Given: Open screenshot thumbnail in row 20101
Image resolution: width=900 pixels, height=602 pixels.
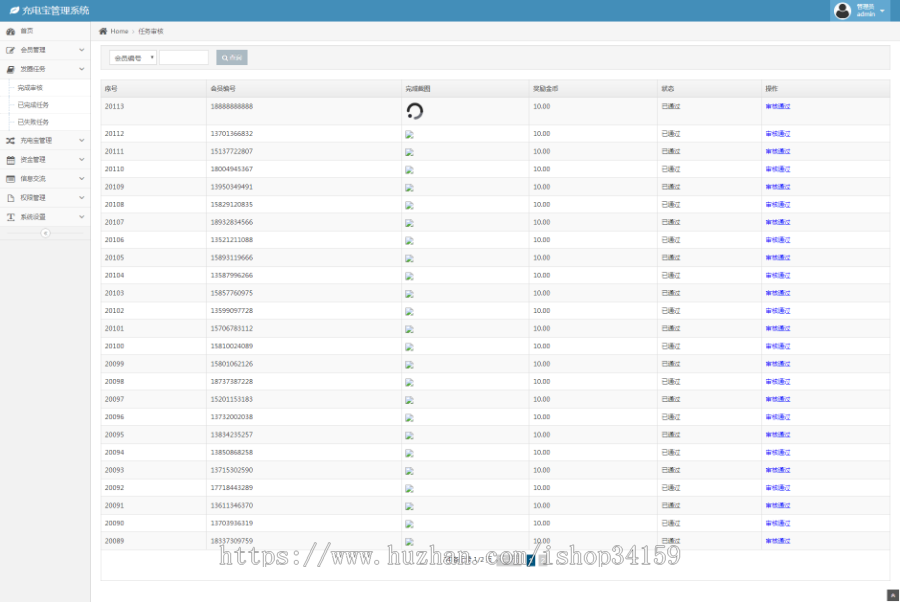Looking at the screenshot, I should (x=409, y=329).
